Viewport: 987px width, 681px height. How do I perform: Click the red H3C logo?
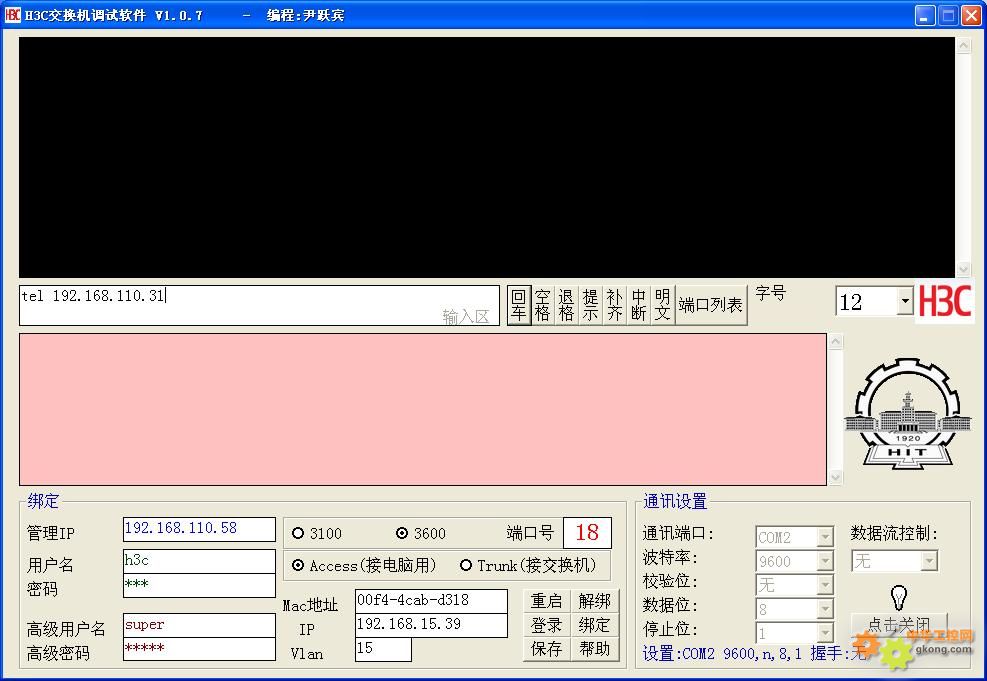coord(944,301)
